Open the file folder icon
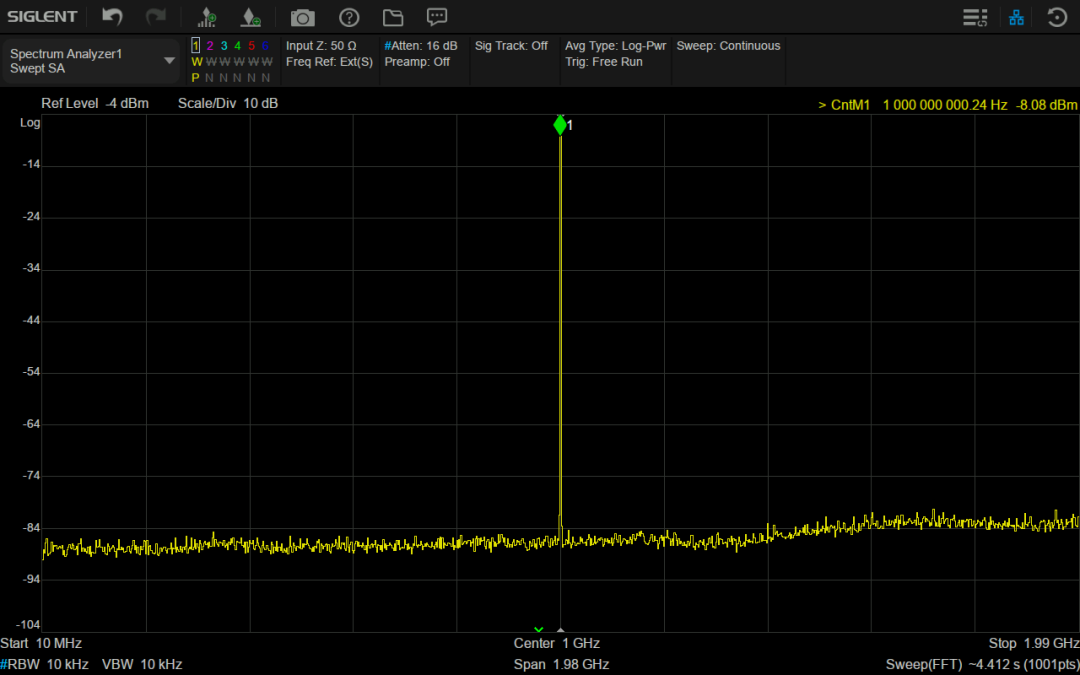 (x=392, y=17)
